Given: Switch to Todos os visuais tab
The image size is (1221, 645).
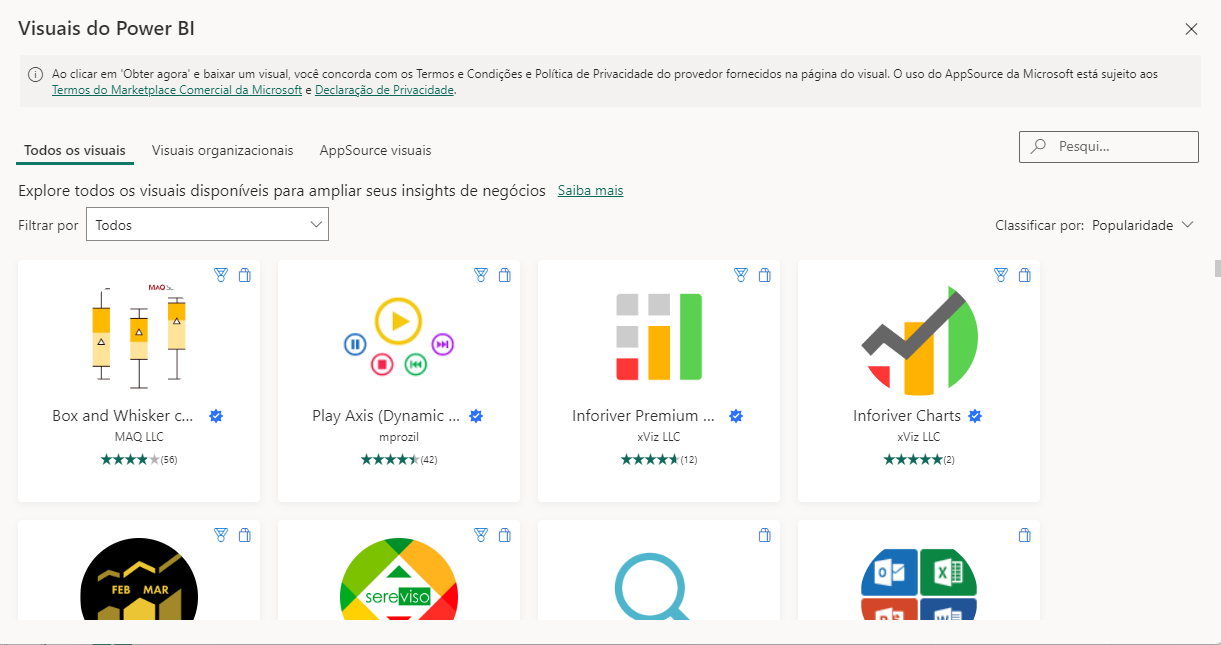Looking at the screenshot, I should tap(75, 150).
